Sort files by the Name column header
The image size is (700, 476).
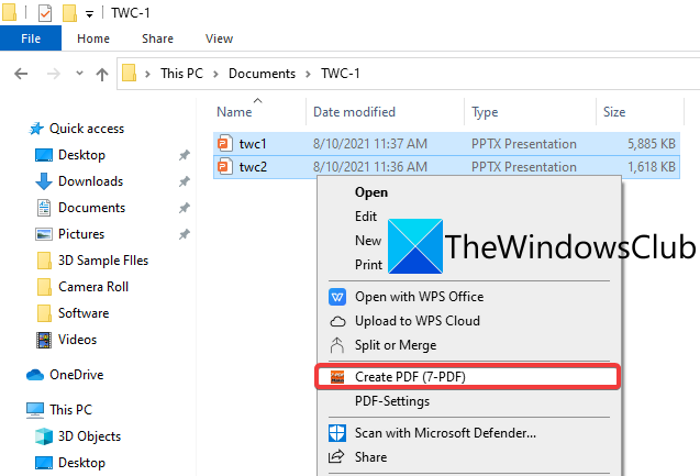point(234,112)
